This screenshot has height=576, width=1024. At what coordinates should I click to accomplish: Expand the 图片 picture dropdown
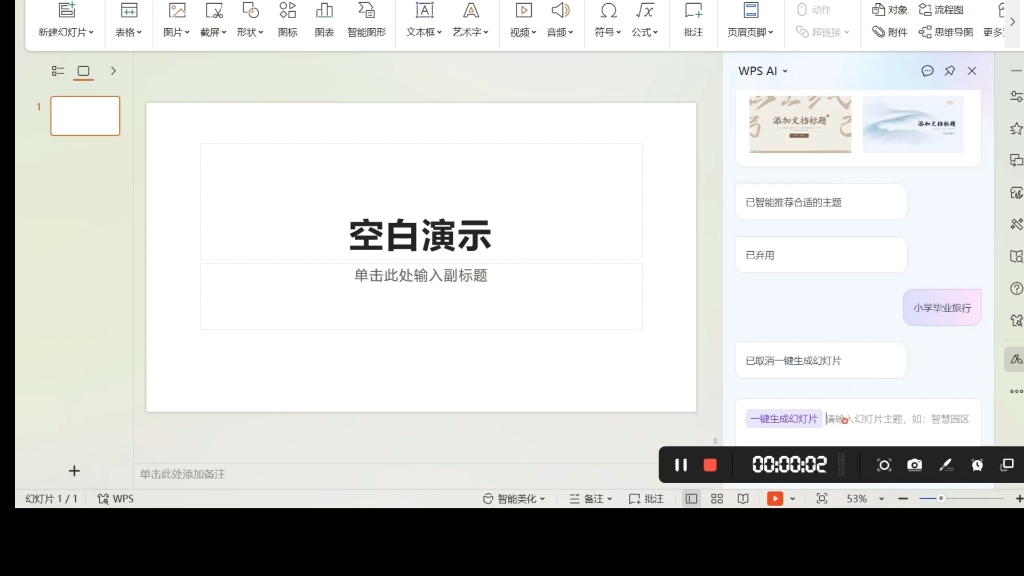click(x=187, y=31)
